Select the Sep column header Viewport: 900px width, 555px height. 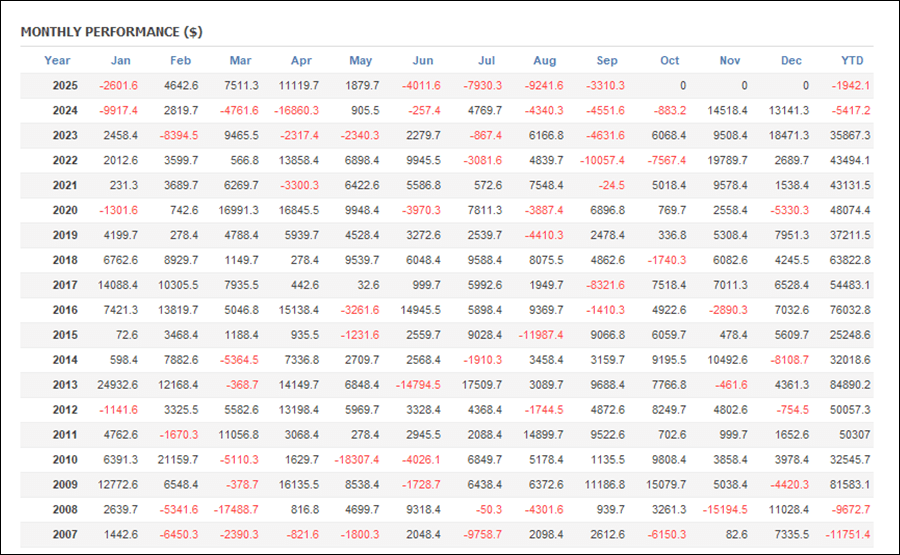point(607,61)
